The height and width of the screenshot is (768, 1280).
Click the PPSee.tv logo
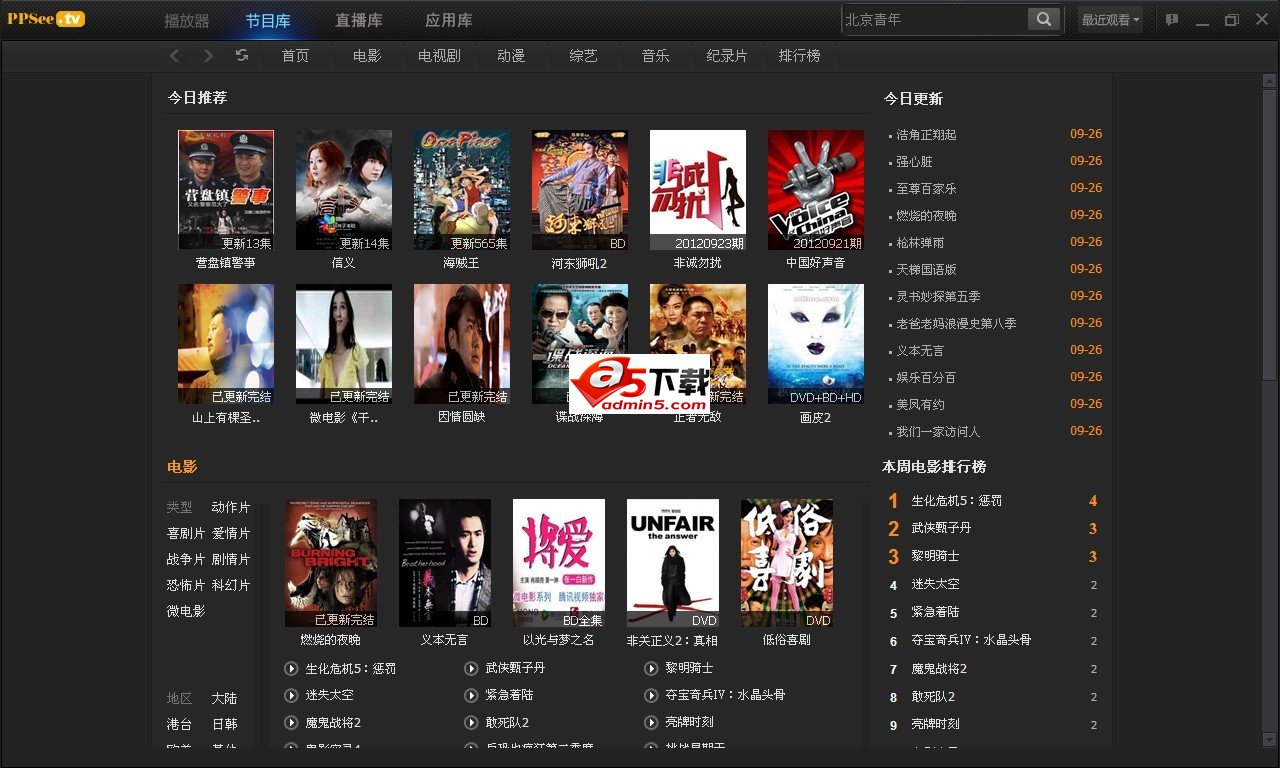coord(46,19)
